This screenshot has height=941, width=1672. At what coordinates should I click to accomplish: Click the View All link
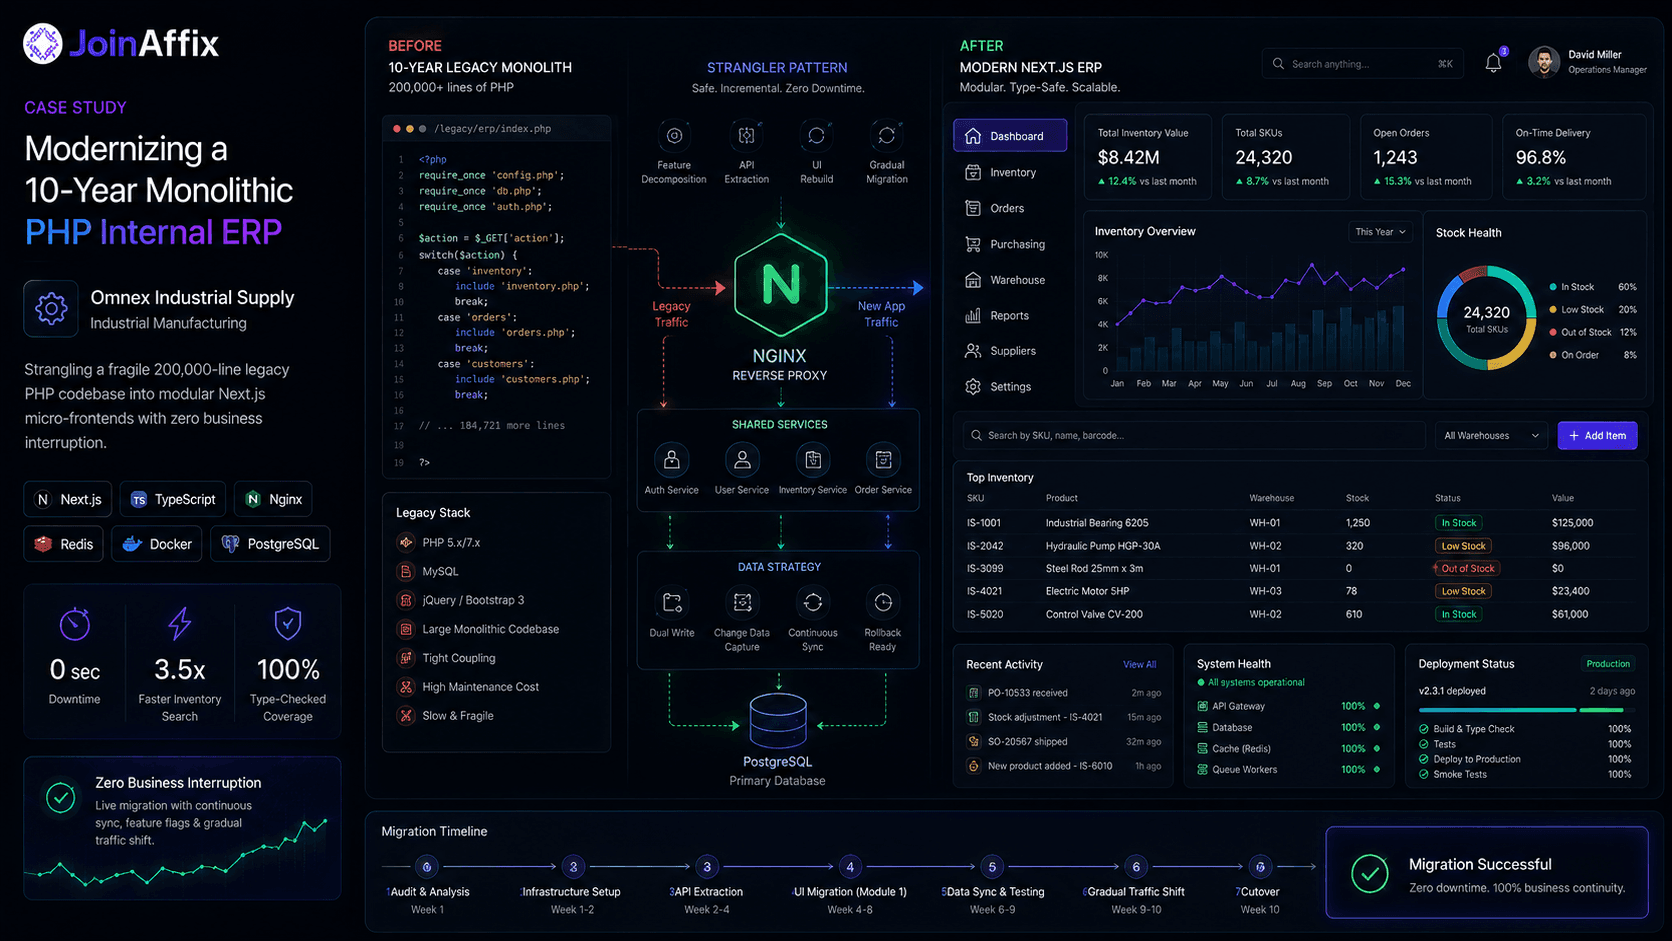1139,664
